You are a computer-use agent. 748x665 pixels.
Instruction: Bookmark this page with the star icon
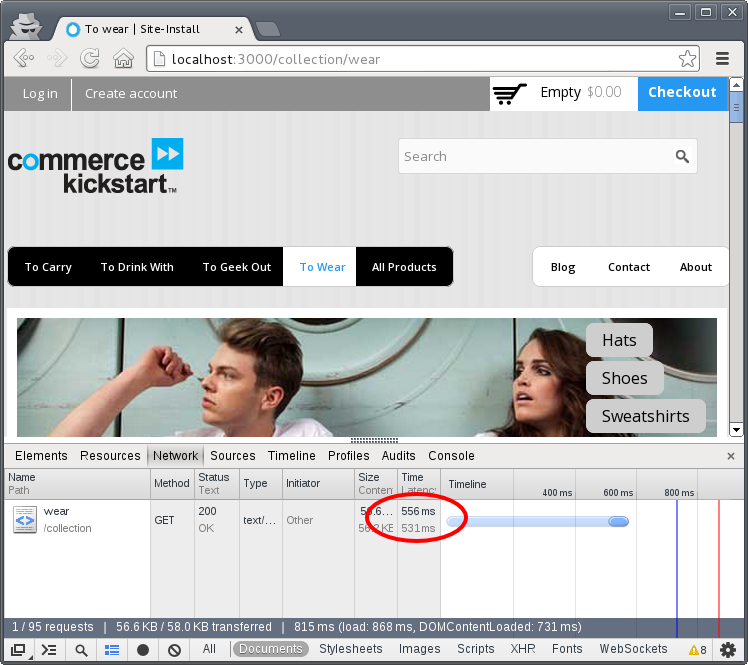click(x=687, y=59)
